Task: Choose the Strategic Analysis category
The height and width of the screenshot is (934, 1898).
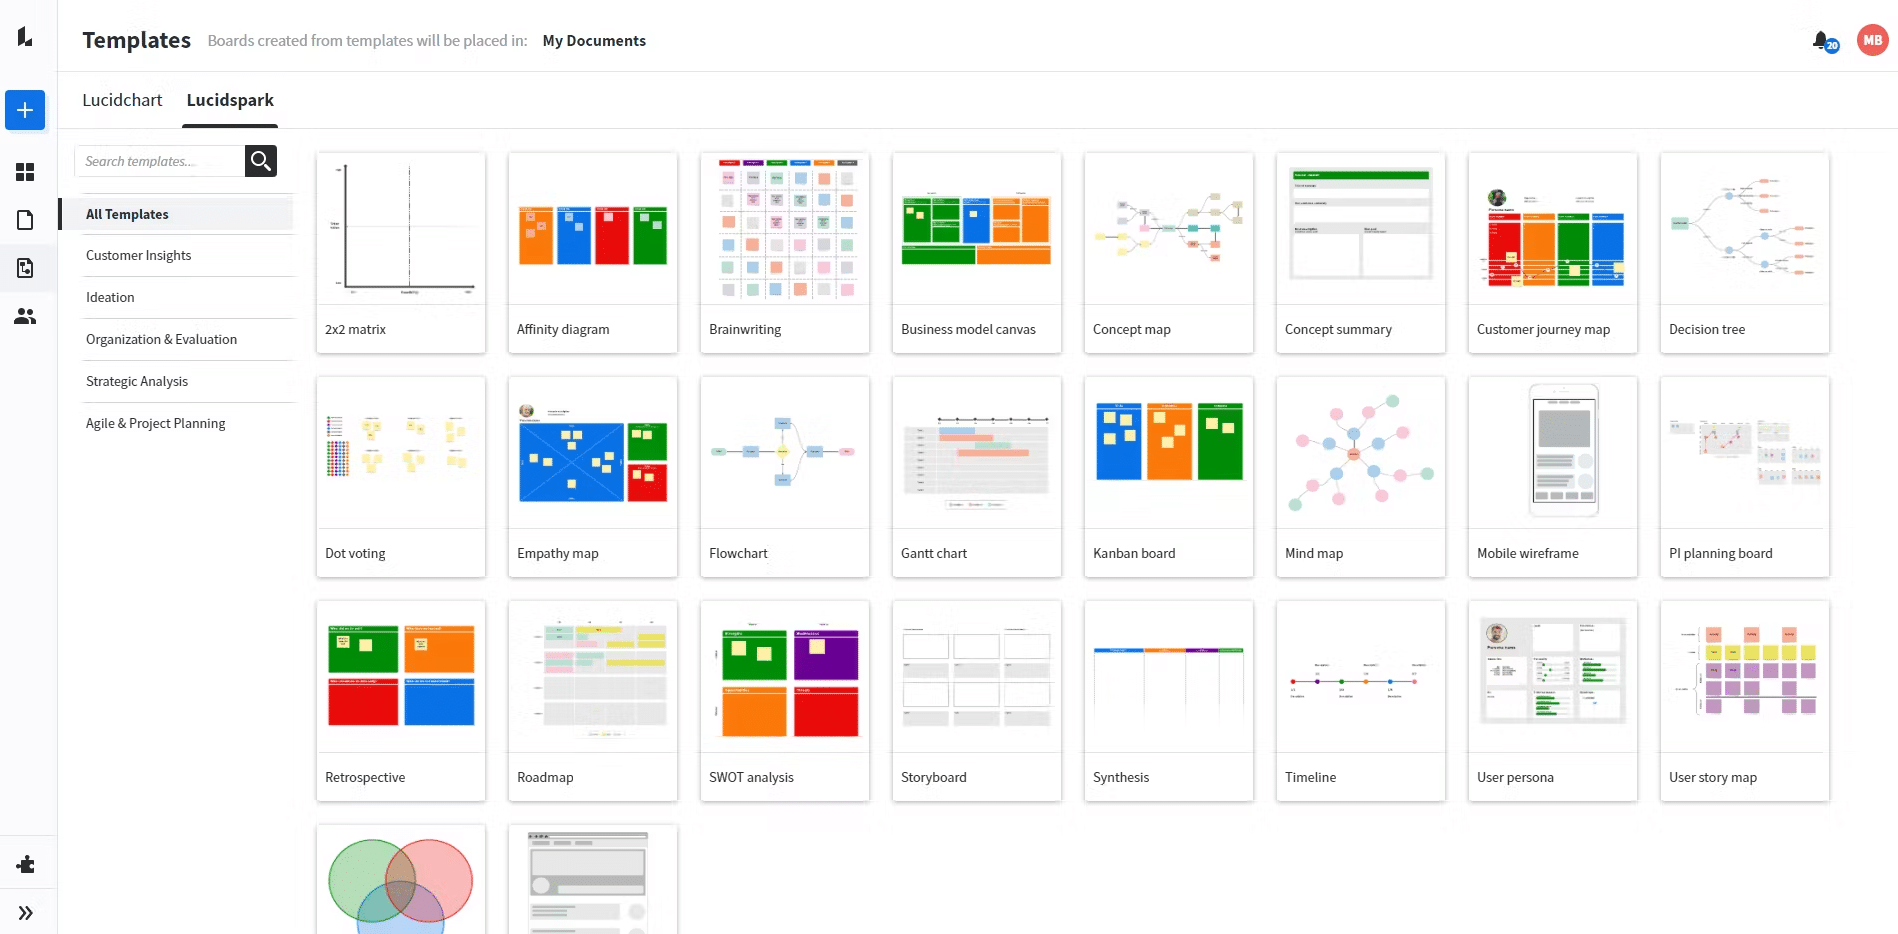Action: click(x=137, y=382)
